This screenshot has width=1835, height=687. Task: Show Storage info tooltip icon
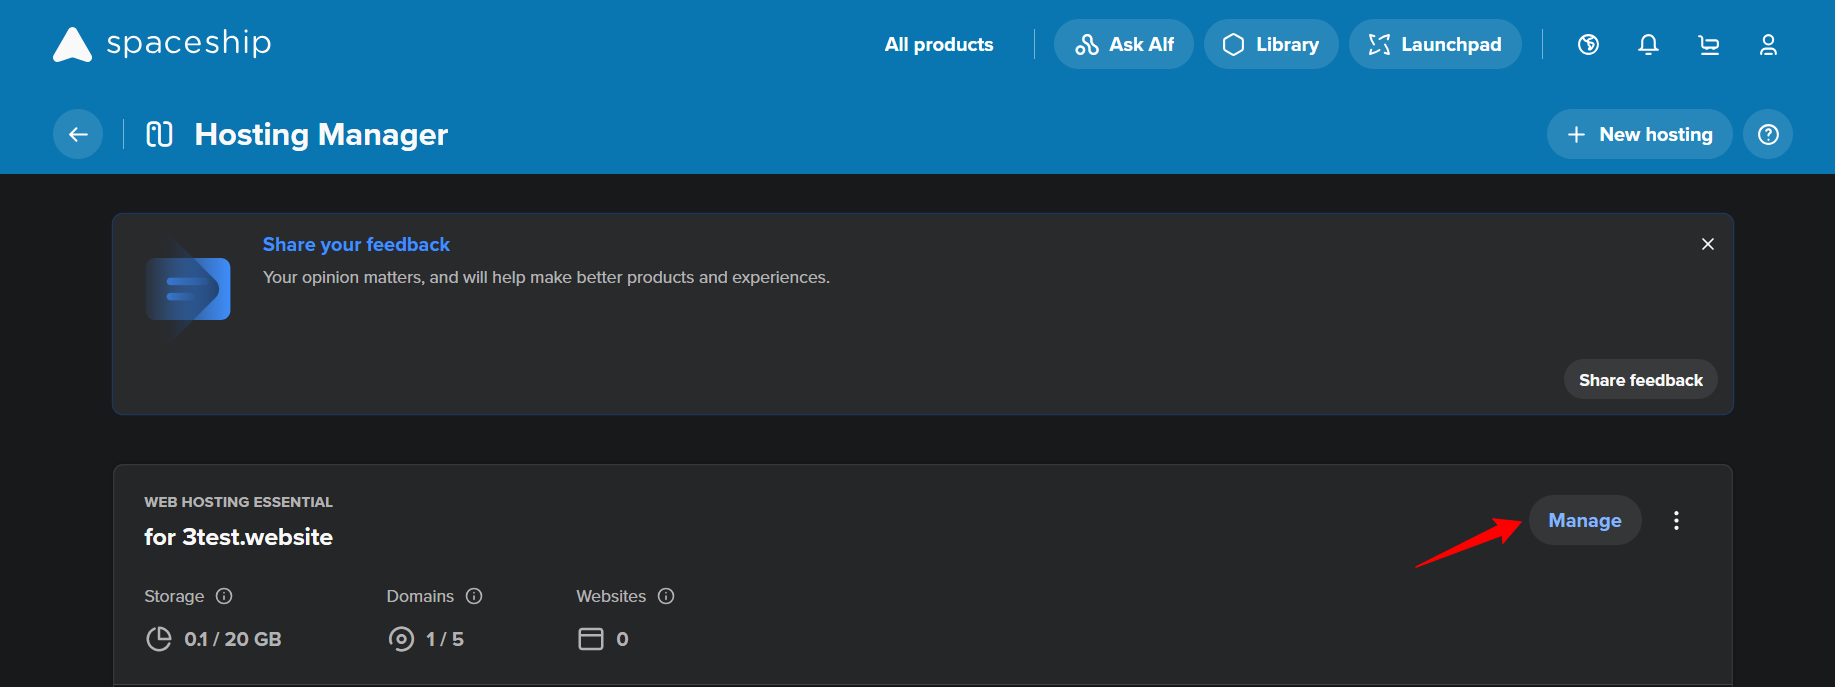(224, 596)
